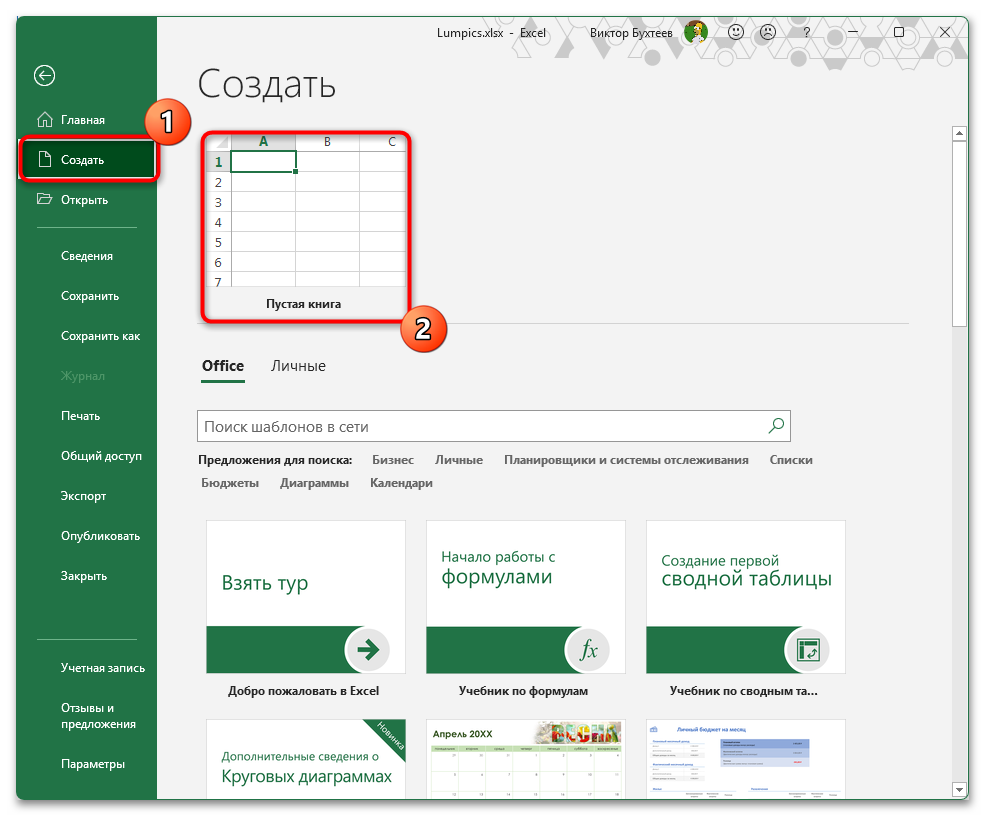Click the search magnifier in the template search bar
This screenshot has width=985, height=816.
(x=775, y=425)
